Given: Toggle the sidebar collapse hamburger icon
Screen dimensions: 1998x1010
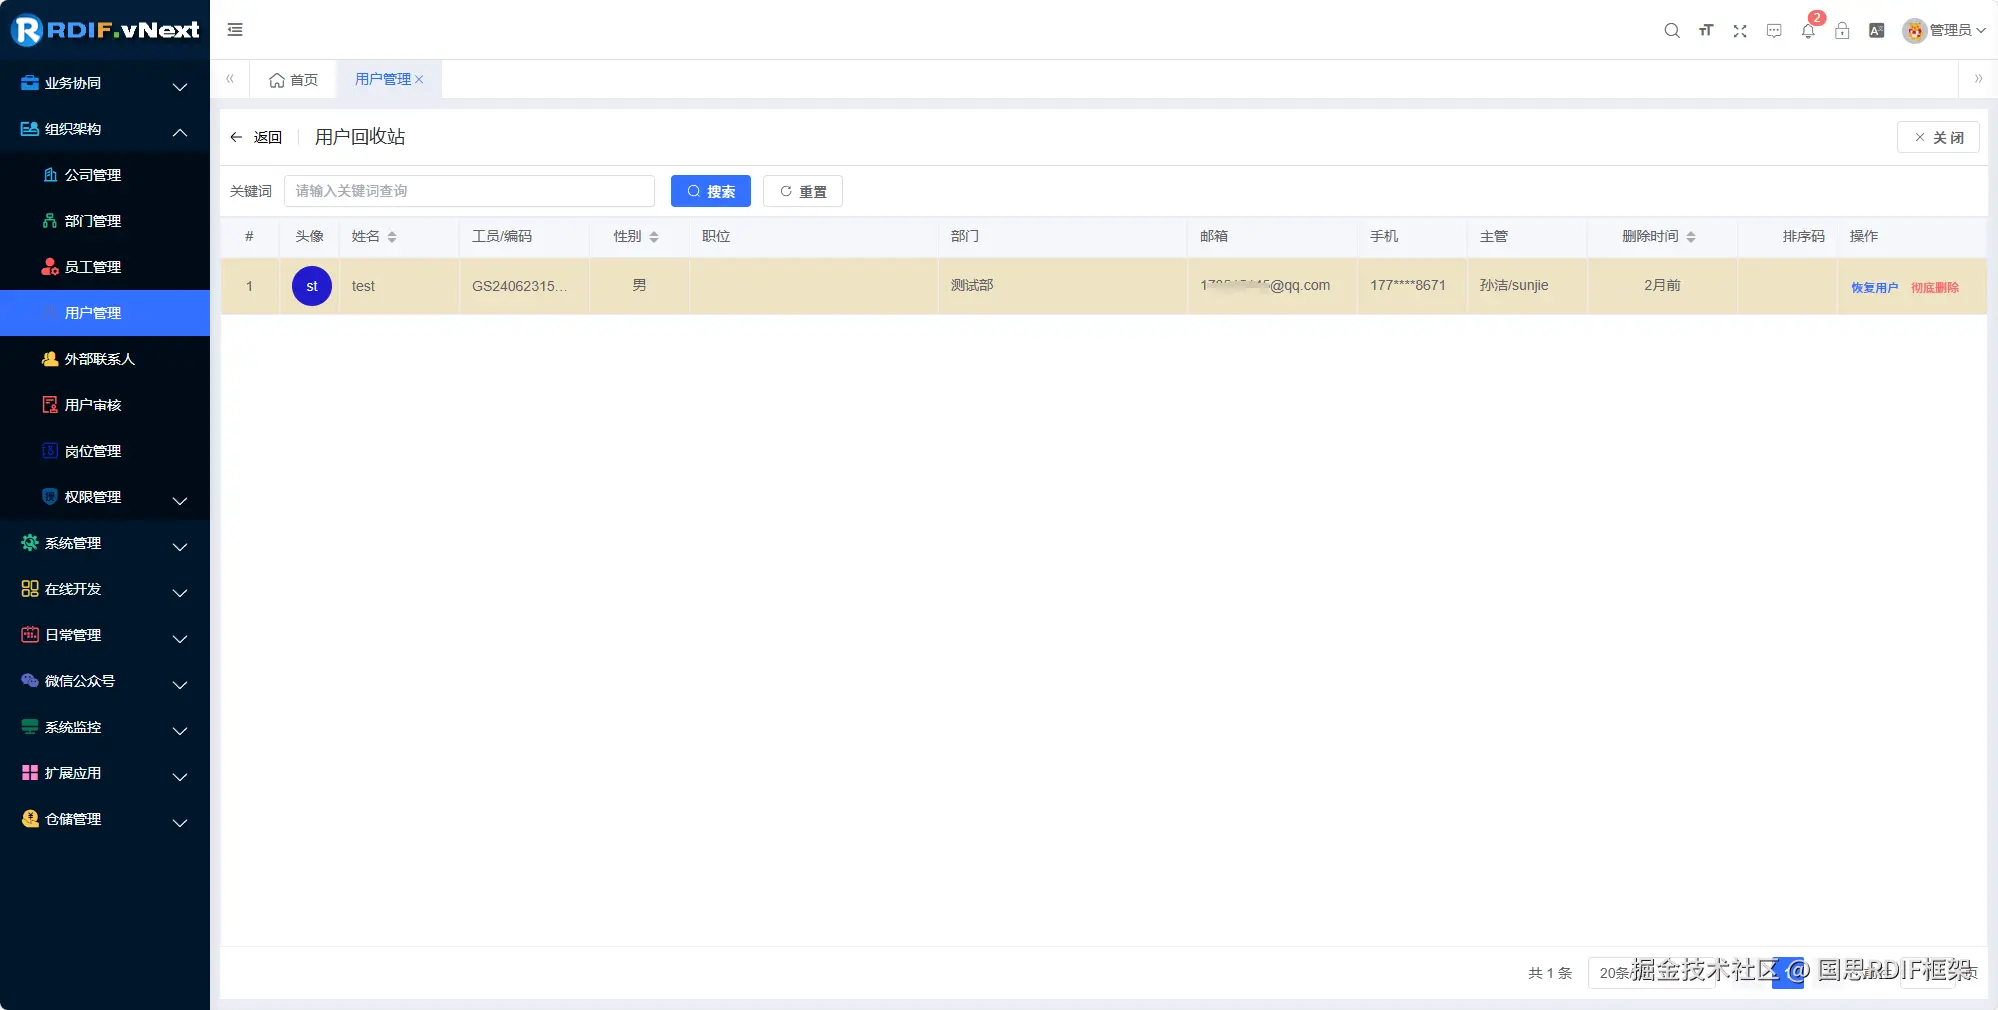Looking at the screenshot, I should 235,30.
